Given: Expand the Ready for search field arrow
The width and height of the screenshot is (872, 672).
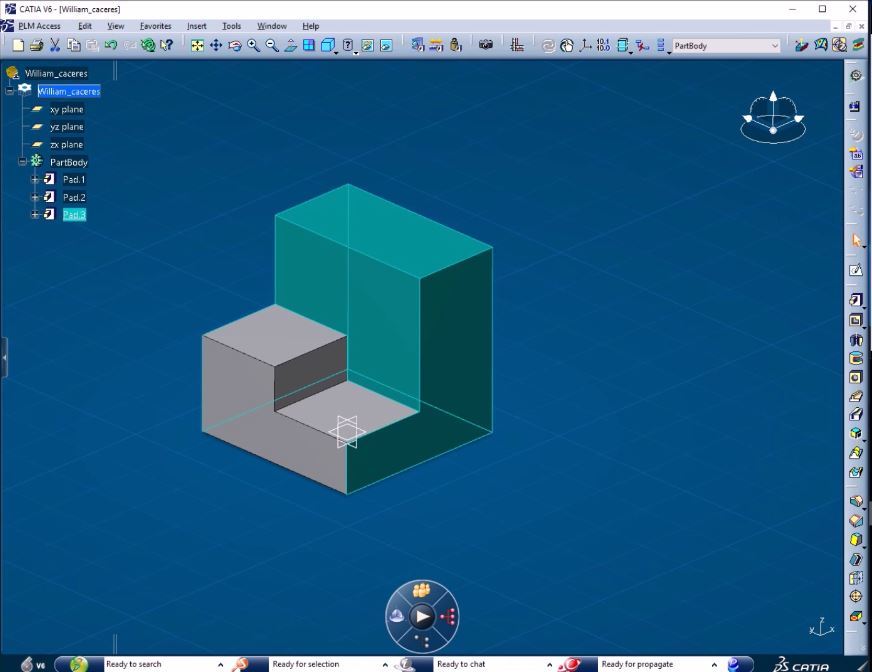Looking at the screenshot, I should coord(220,664).
